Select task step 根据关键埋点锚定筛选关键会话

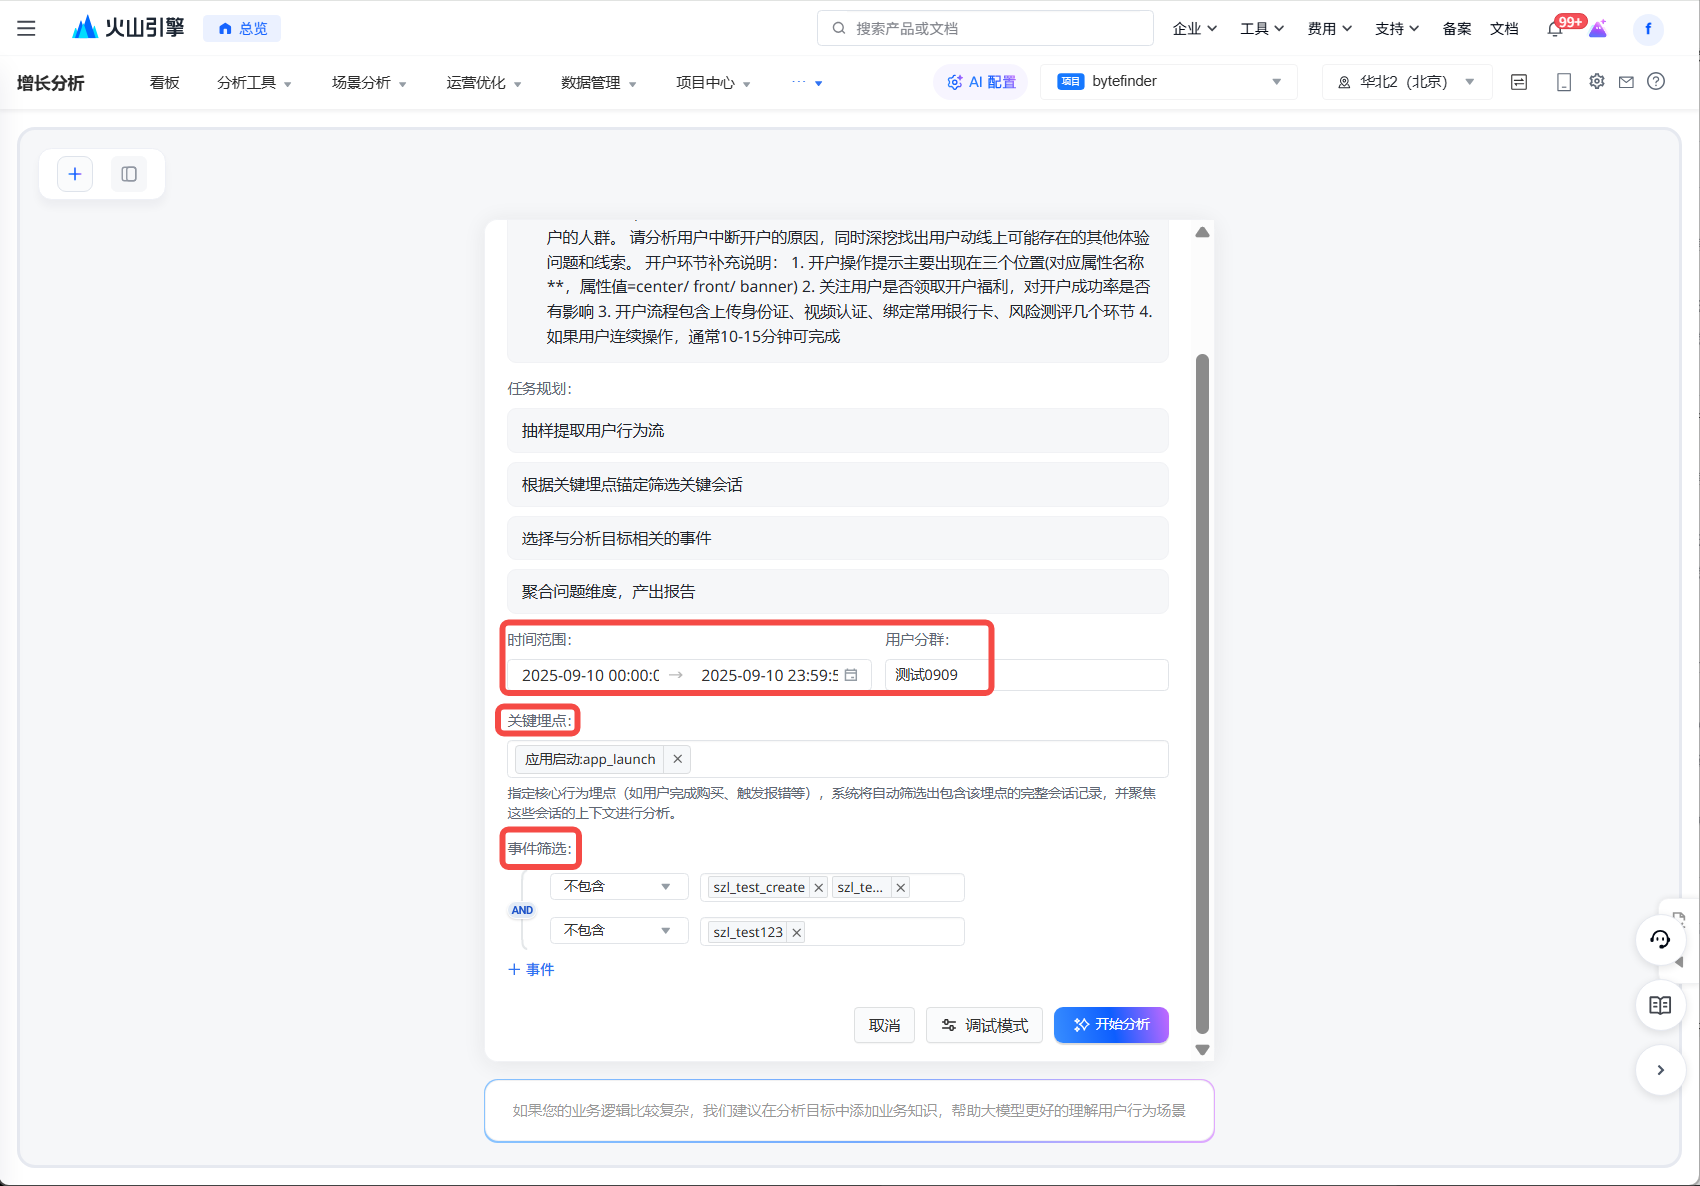point(838,485)
